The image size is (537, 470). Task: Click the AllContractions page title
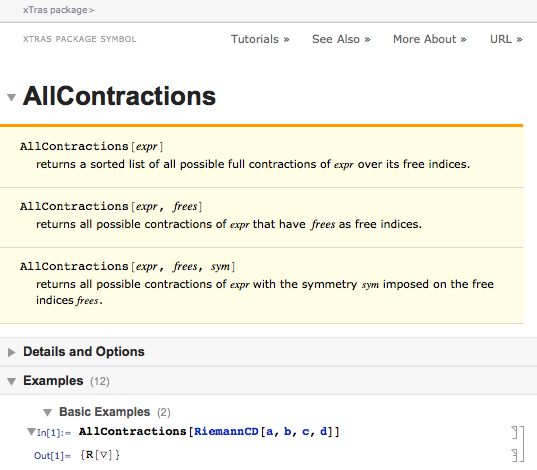119,96
